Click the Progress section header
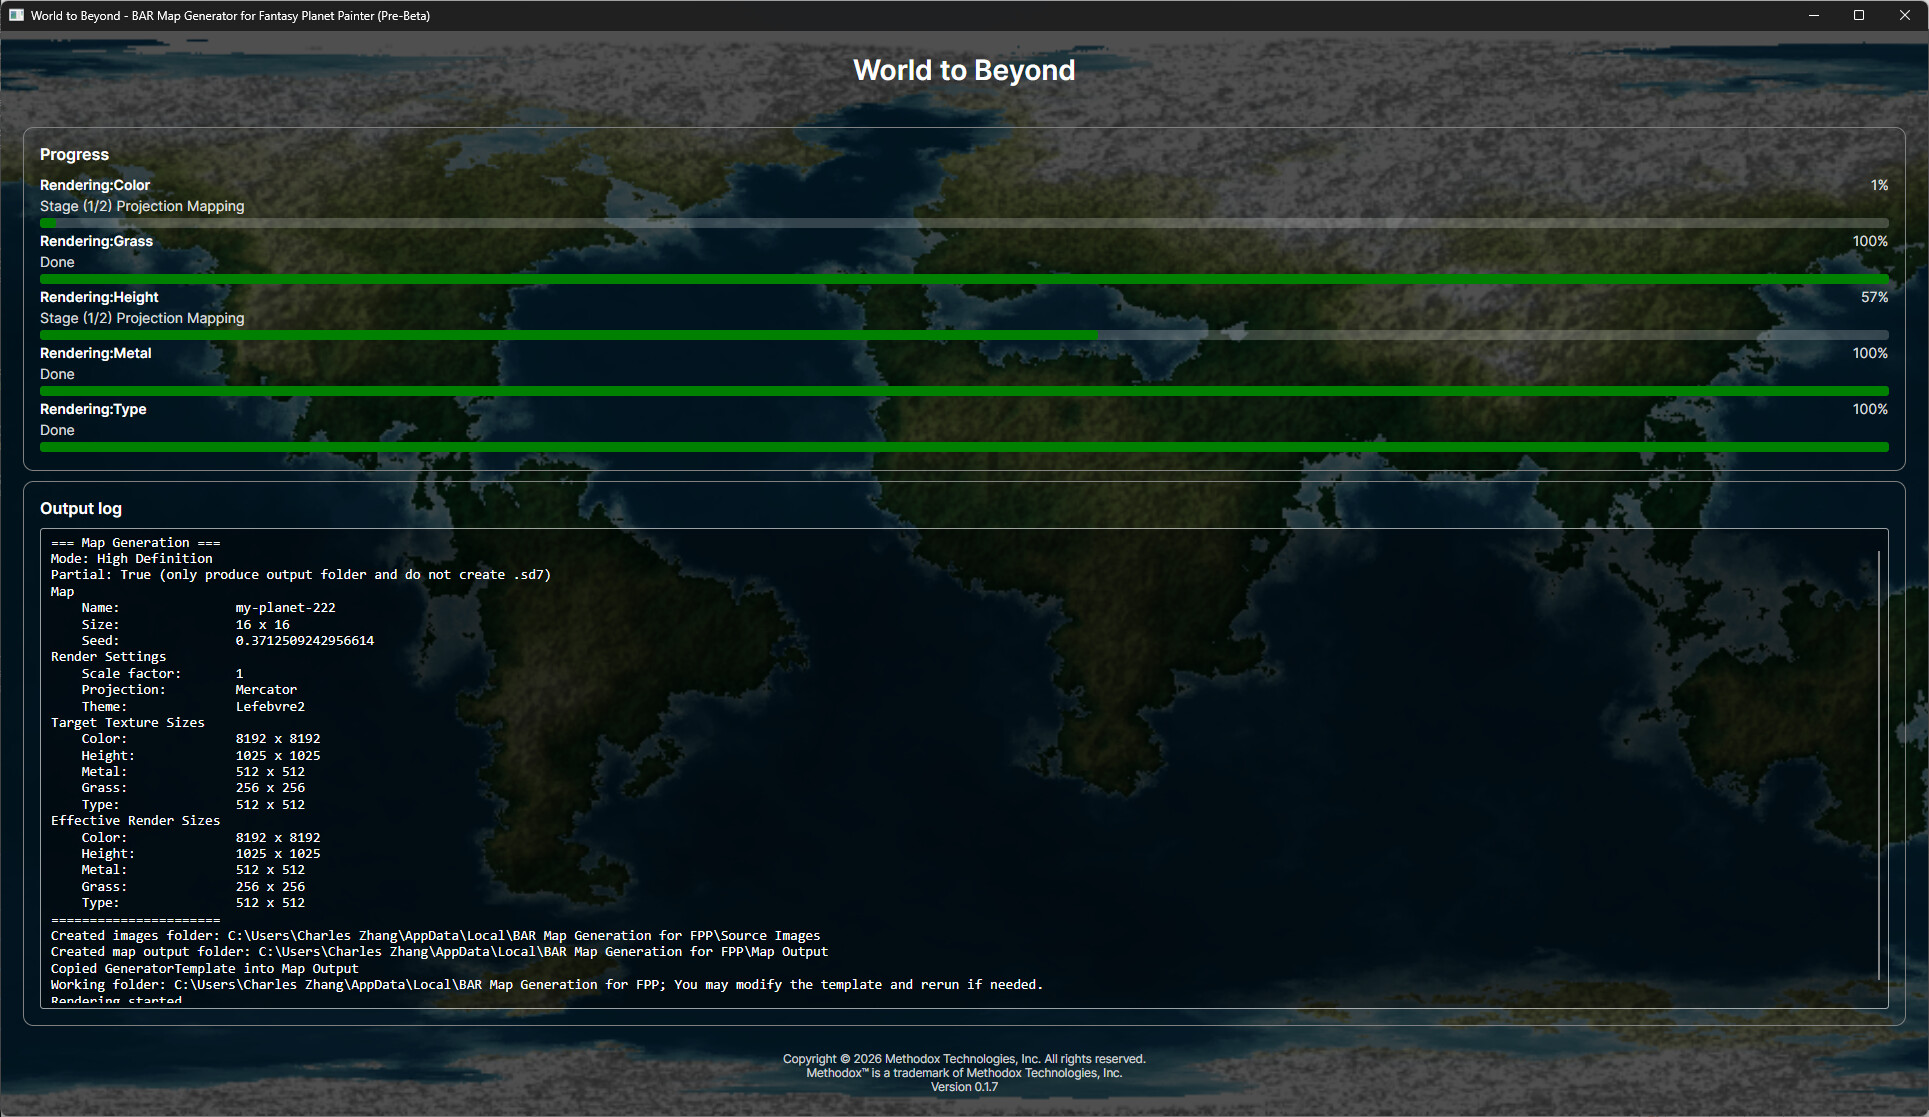The image size is (1929, 1117). pos(74,154)
